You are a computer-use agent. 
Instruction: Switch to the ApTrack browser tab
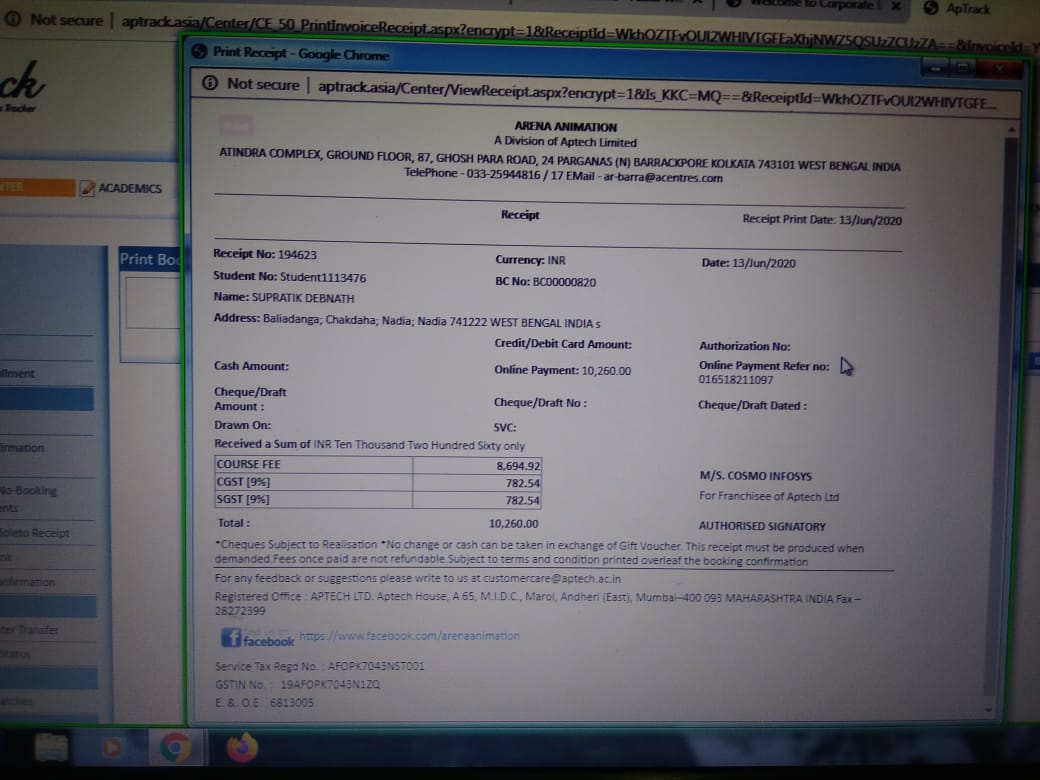[968, 9]
